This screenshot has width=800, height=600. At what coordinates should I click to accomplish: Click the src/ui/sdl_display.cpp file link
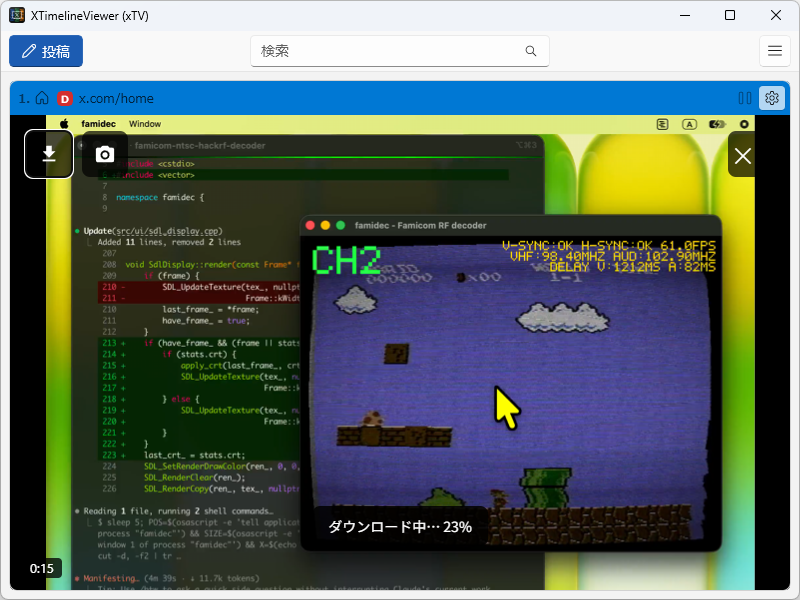tap(168, 231)
